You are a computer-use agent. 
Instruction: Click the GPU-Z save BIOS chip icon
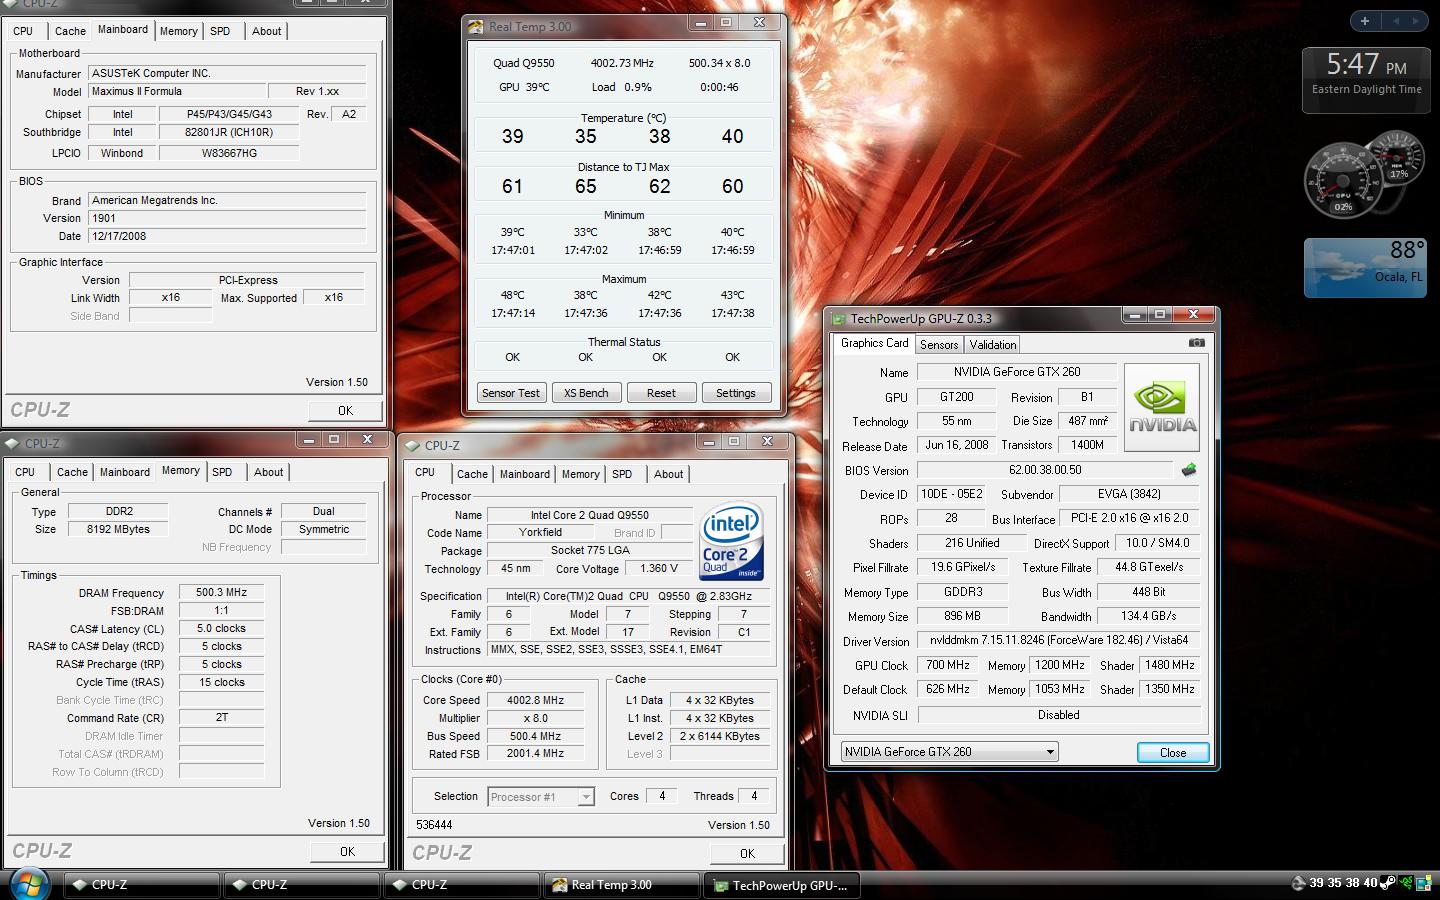pyautogui.click(x=1189, y=470)
